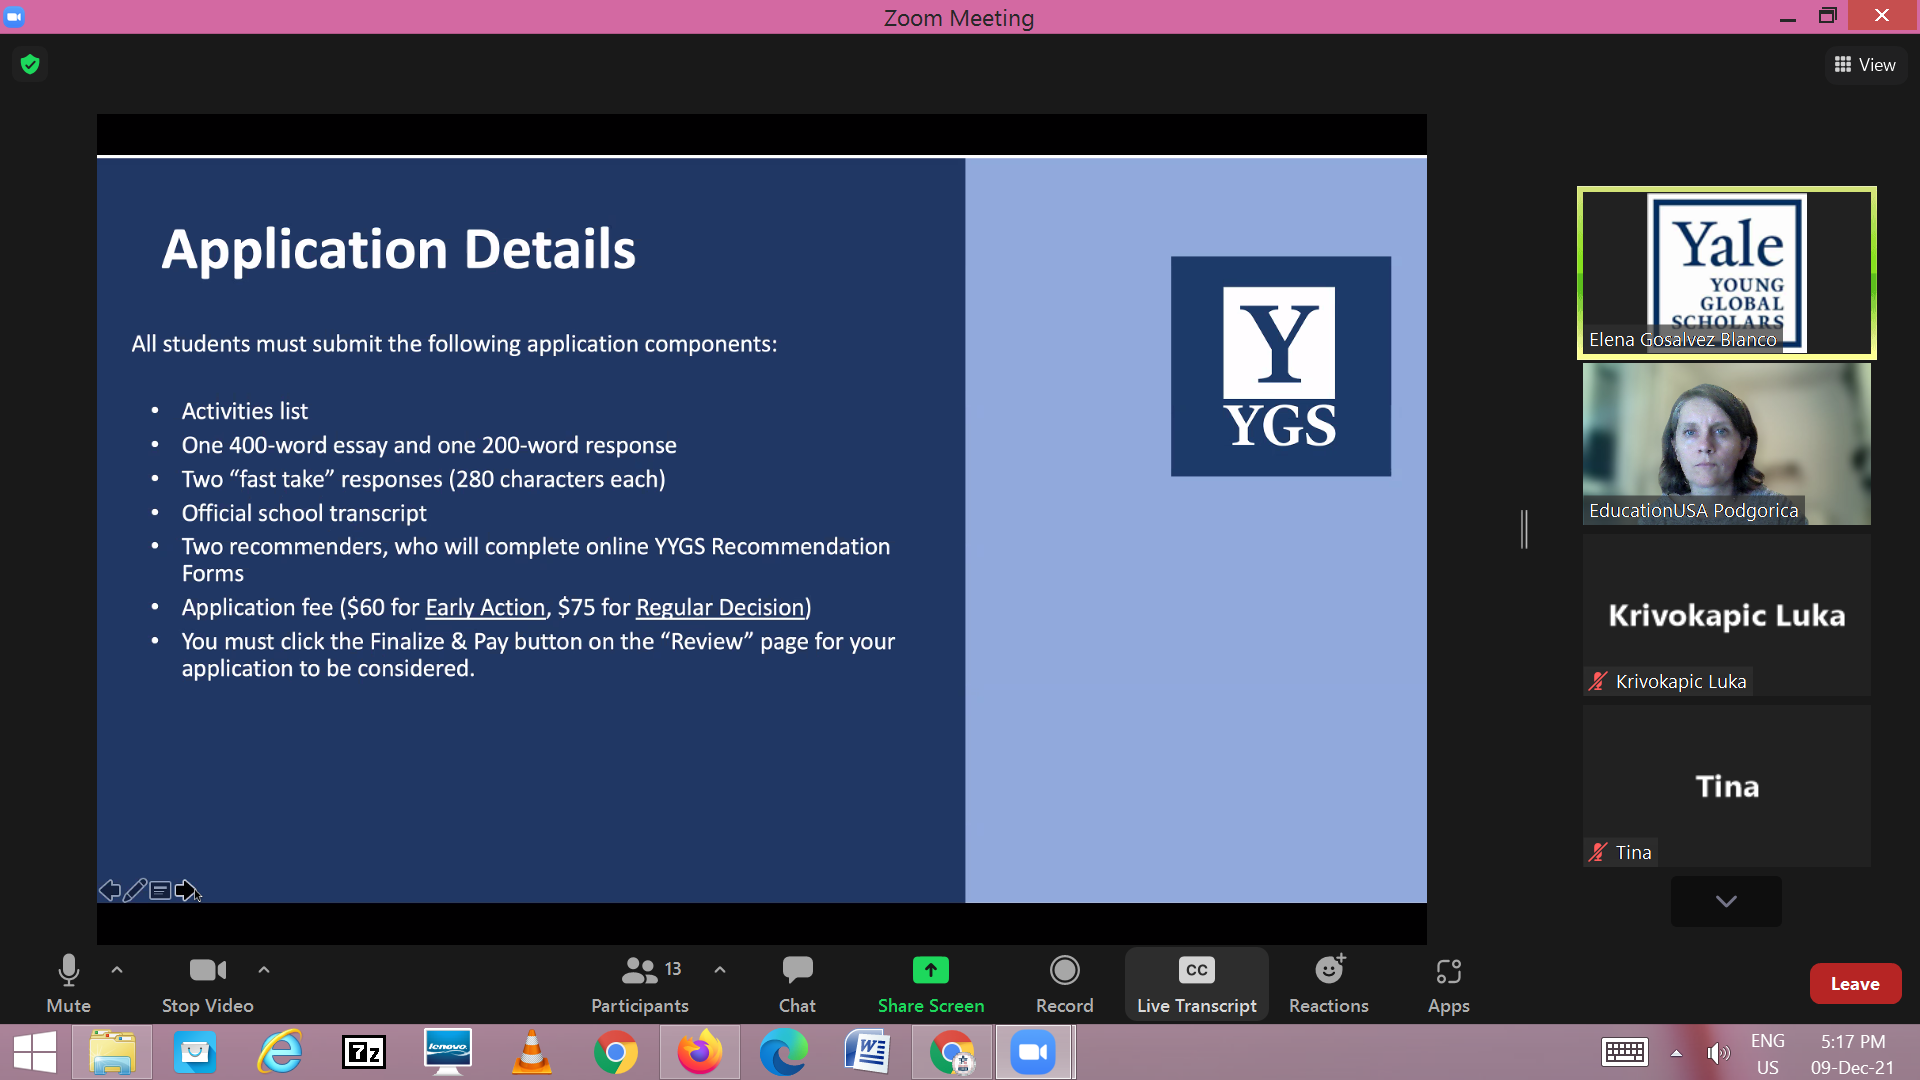The height and width of the screenshot is (1080, 1920).
Task: Select Tina participant tile
Action: click(x=1726, y=786)
